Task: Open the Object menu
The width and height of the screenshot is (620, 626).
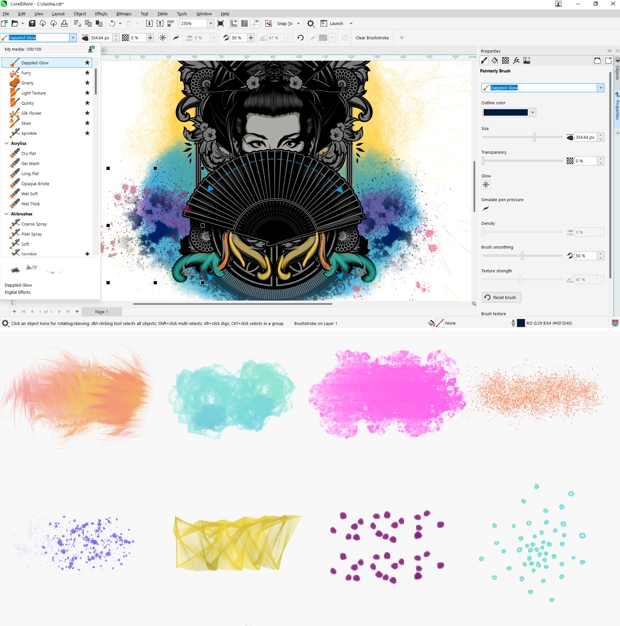Action: (80, 14)
